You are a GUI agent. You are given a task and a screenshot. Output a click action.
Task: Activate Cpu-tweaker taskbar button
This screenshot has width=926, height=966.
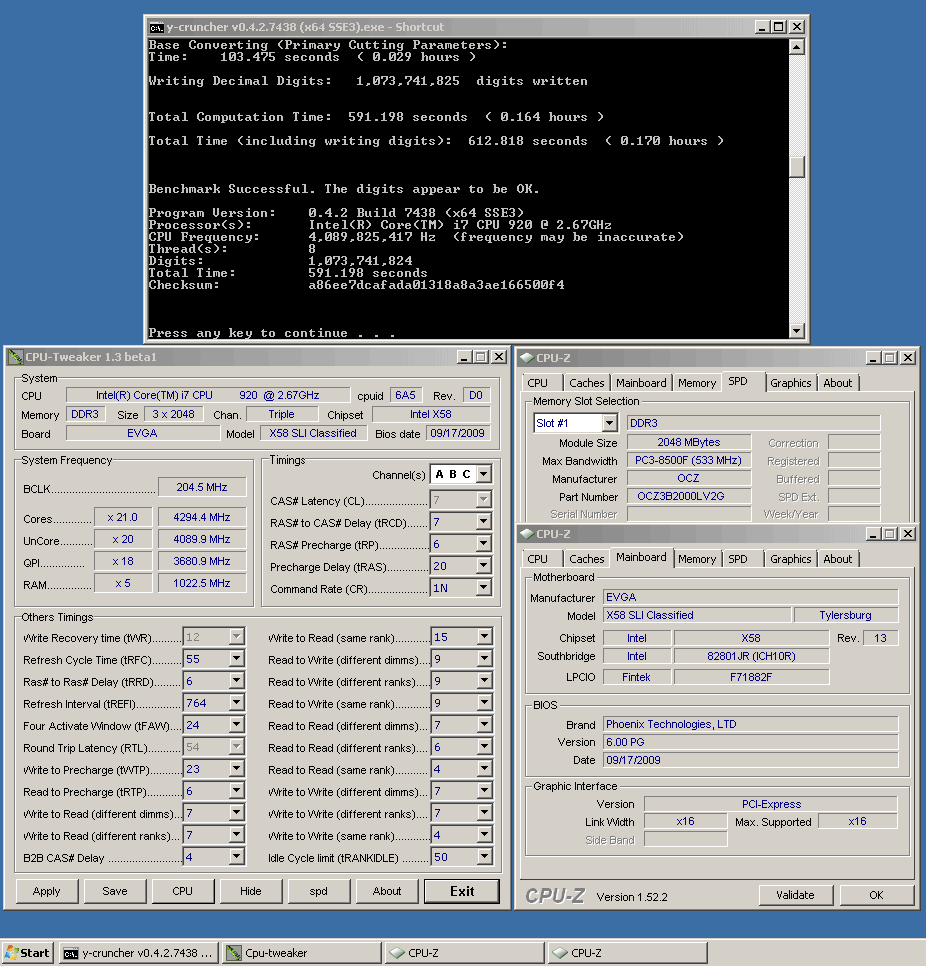click(301, 953)
